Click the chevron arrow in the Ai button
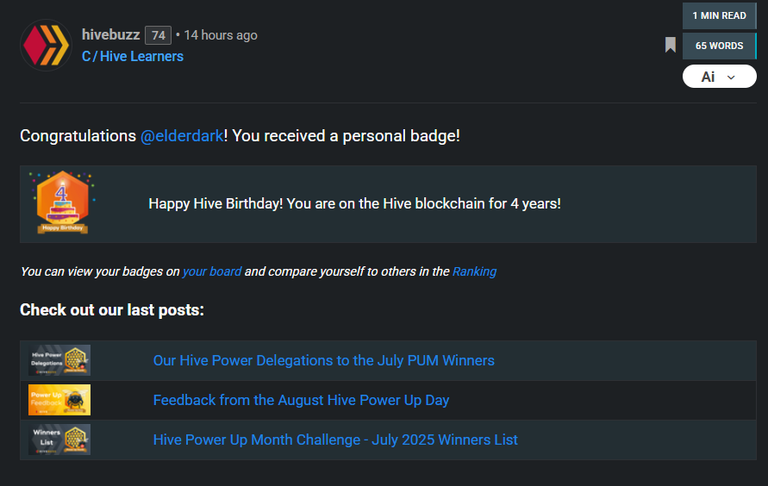The image size is (768, 486). (x=731, y=77)
